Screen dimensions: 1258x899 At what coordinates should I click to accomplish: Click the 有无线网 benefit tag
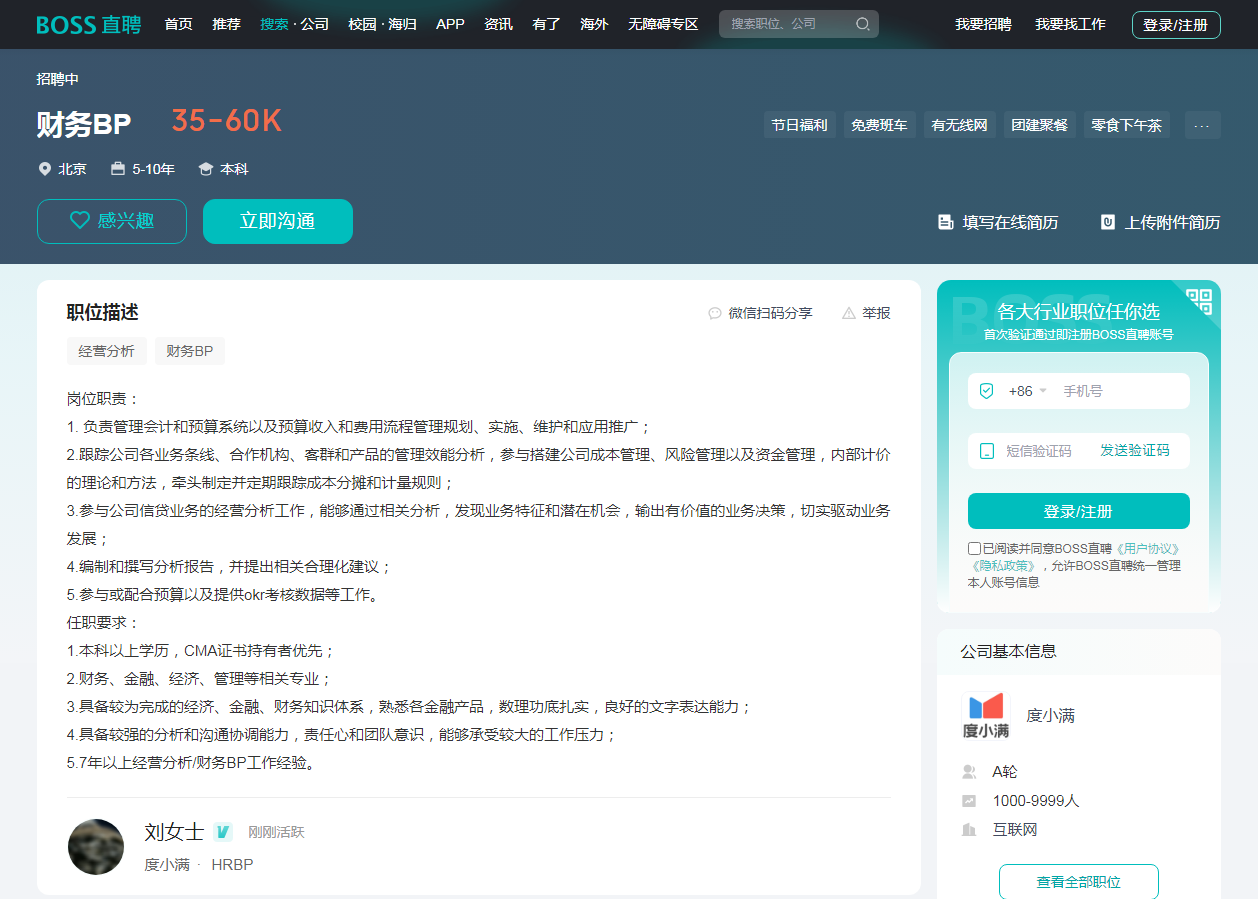960,125
